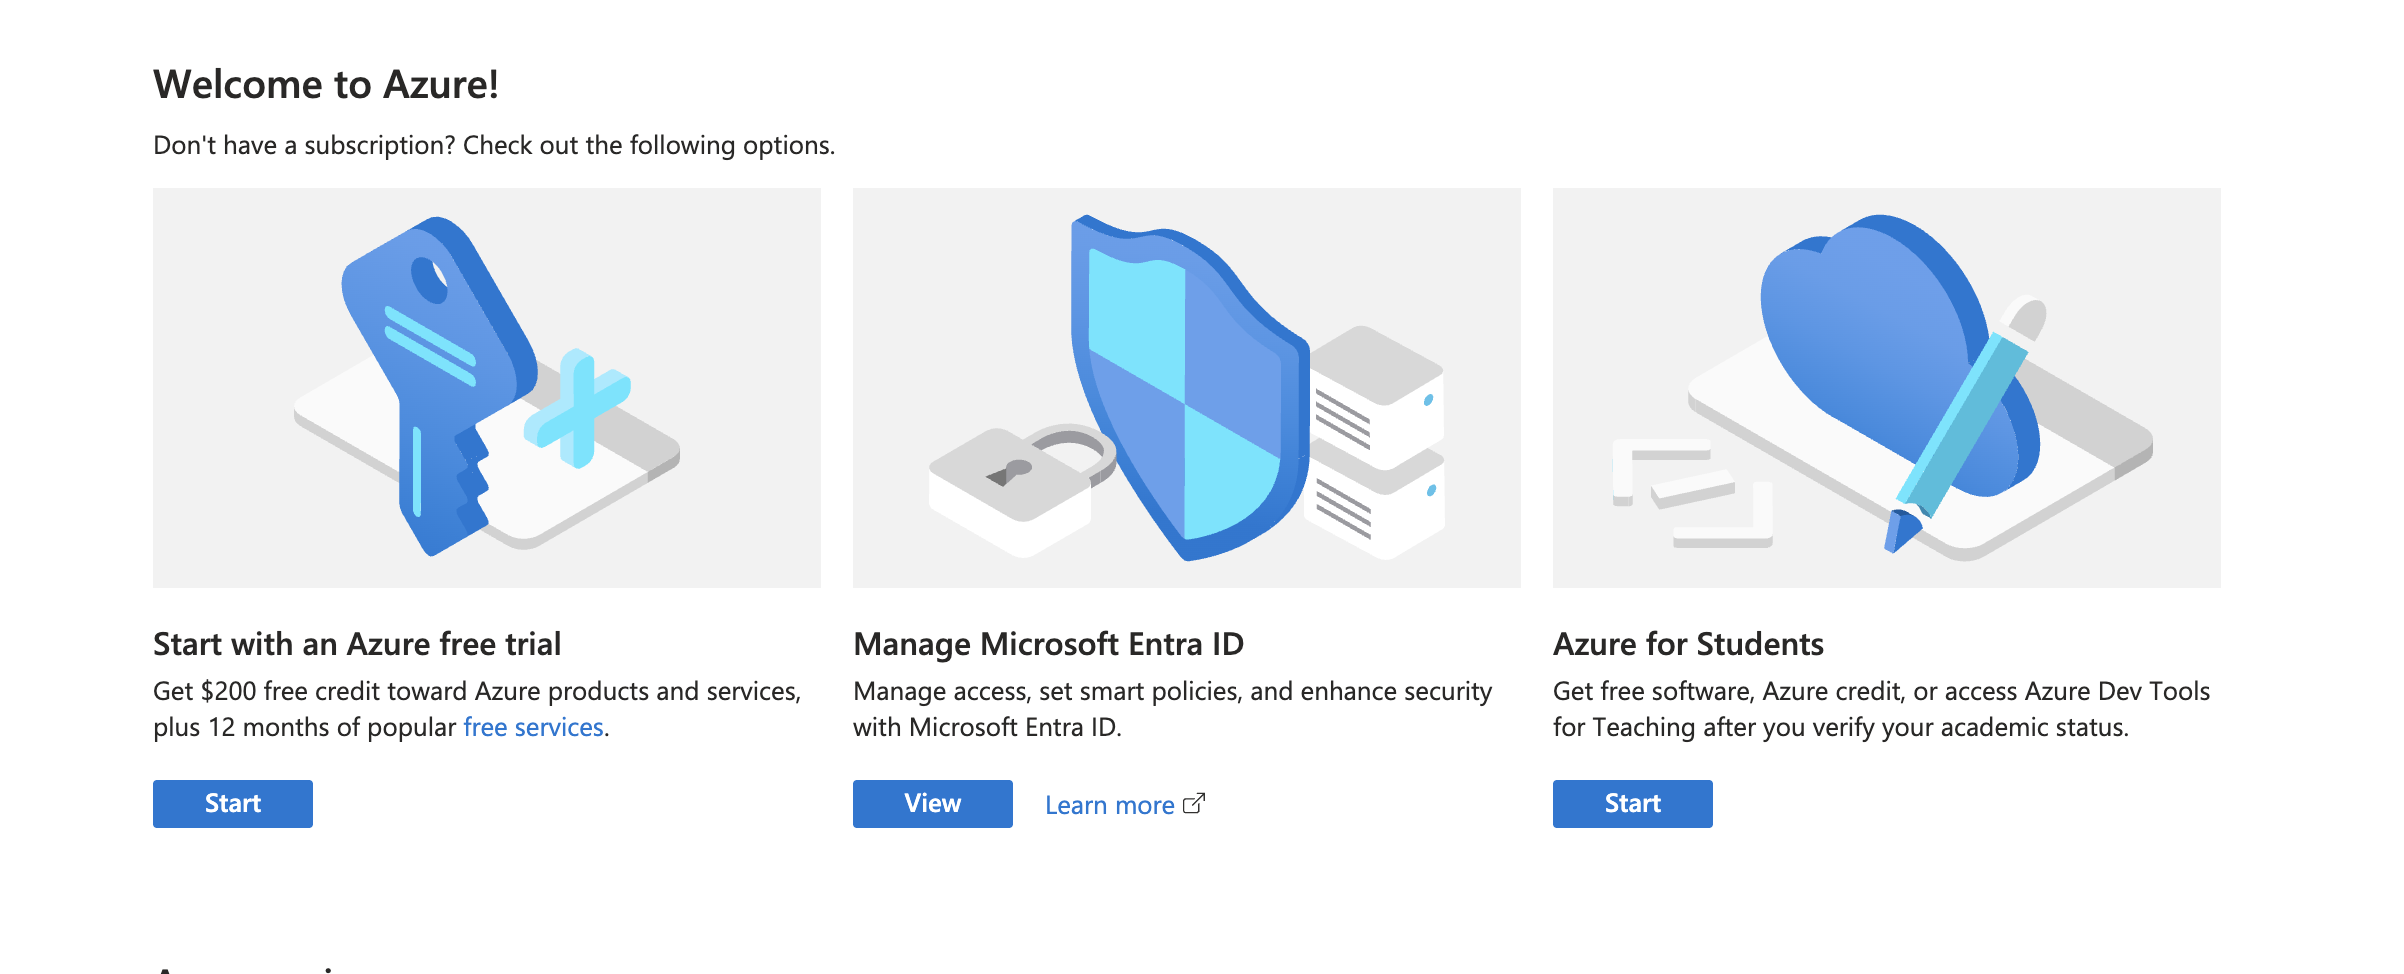The height and width of the screenshot is (974, 2404).
Task: Click the 'Welcome to Azure!' title
Action: [326, 84]
